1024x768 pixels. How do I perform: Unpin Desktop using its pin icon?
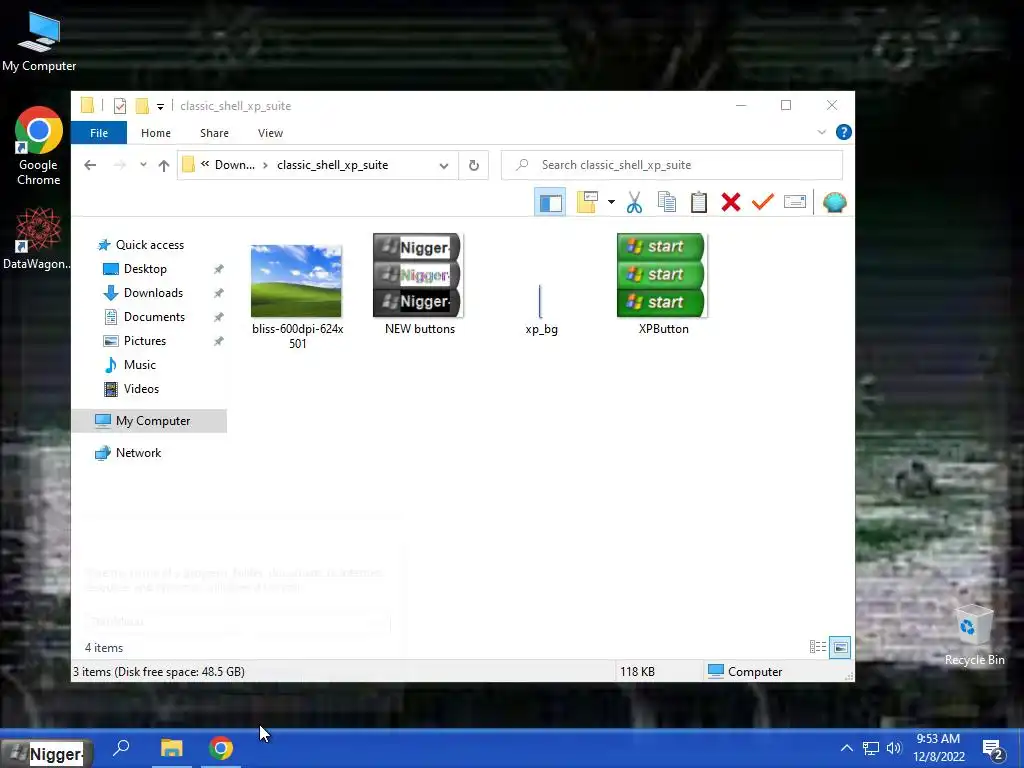coord(219,269)
